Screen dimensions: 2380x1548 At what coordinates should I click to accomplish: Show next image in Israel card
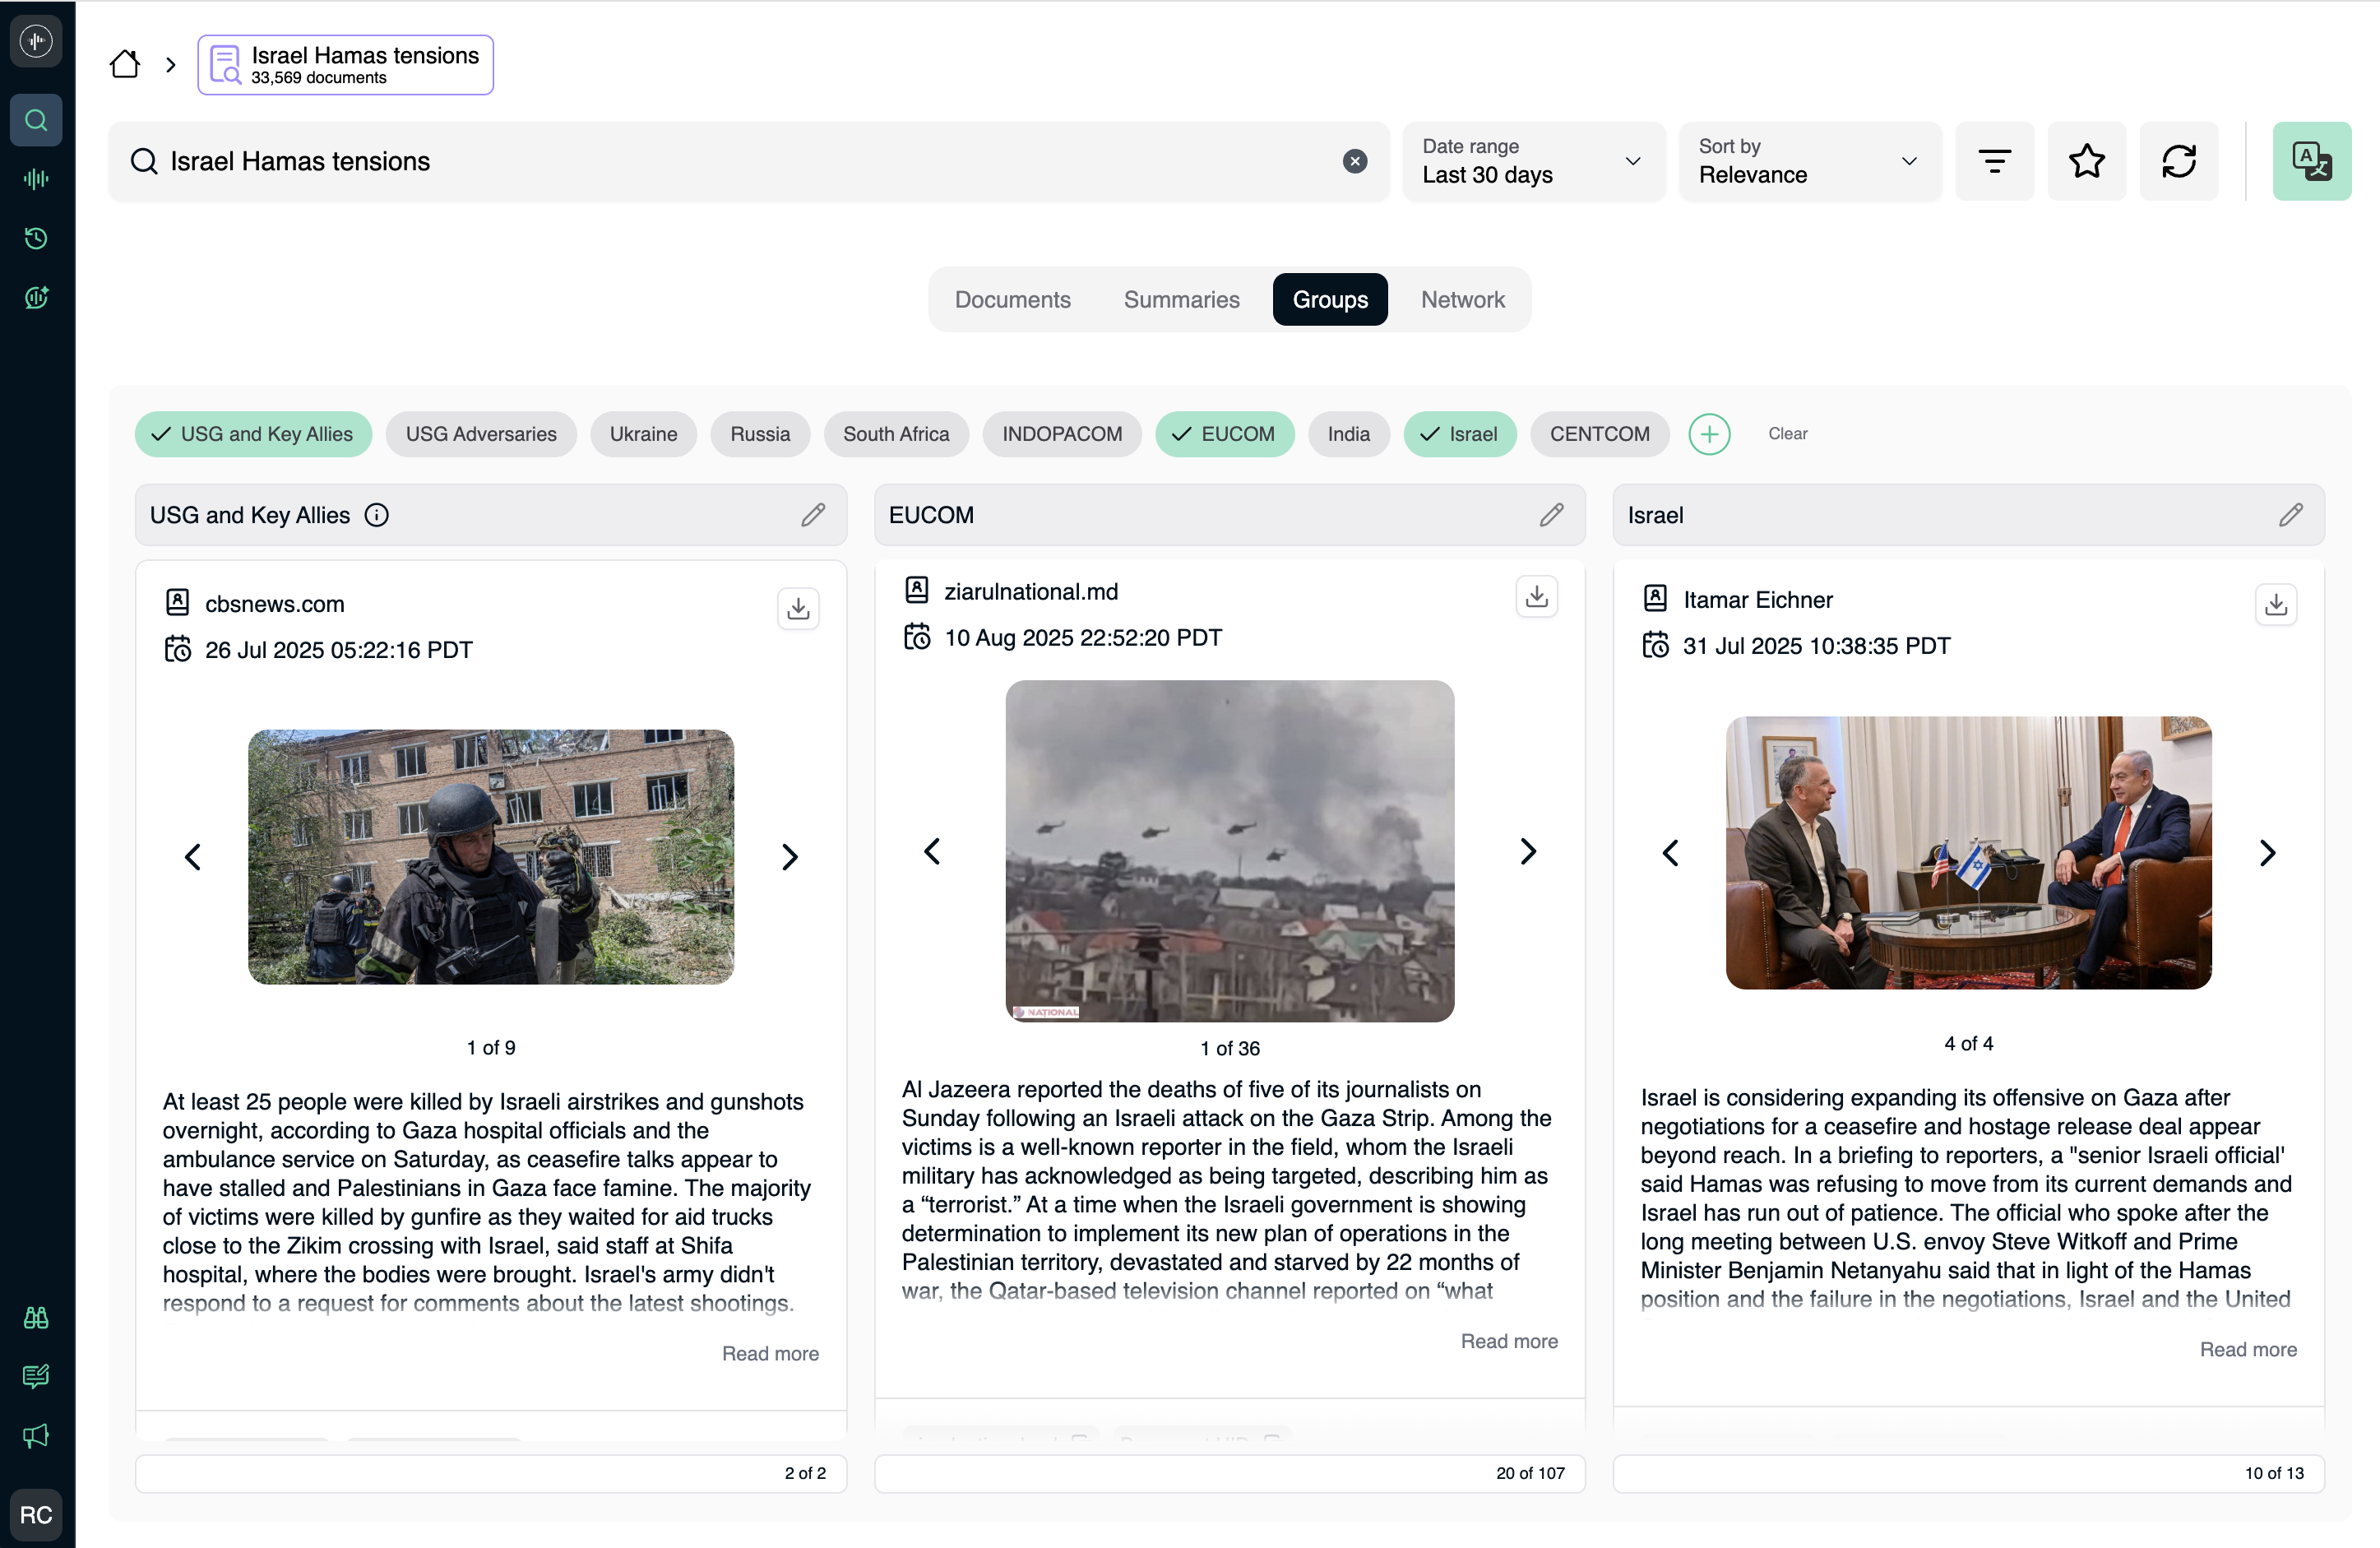click(2267, 853)
